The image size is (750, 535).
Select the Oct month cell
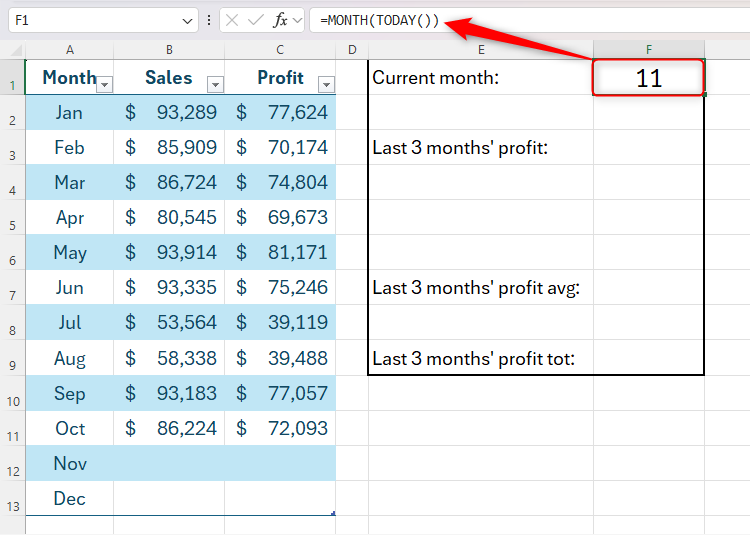point(70,428)
